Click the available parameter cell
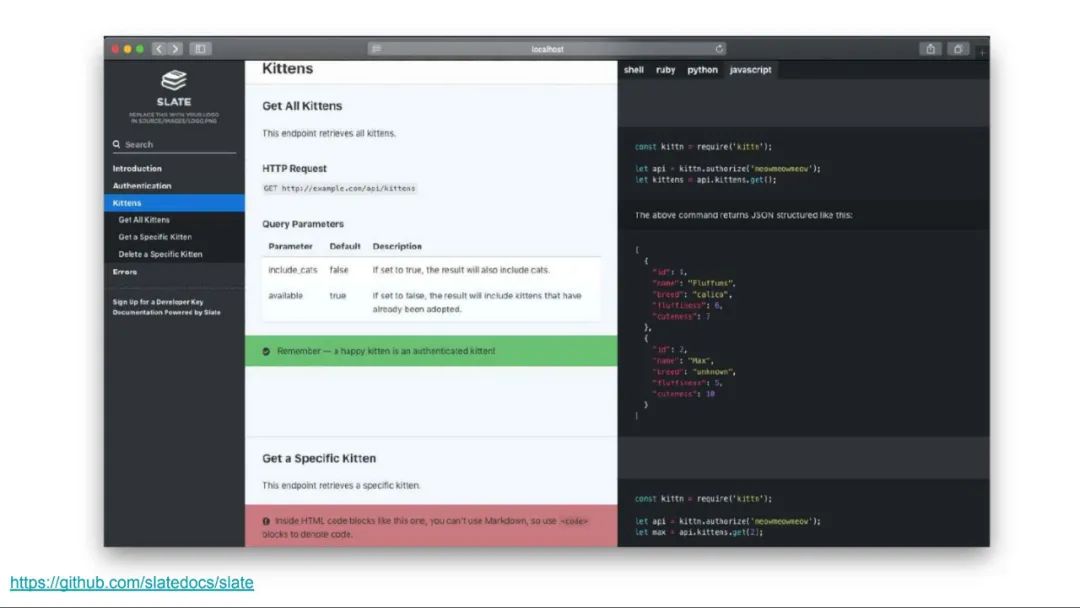 (x=285, y=295)
